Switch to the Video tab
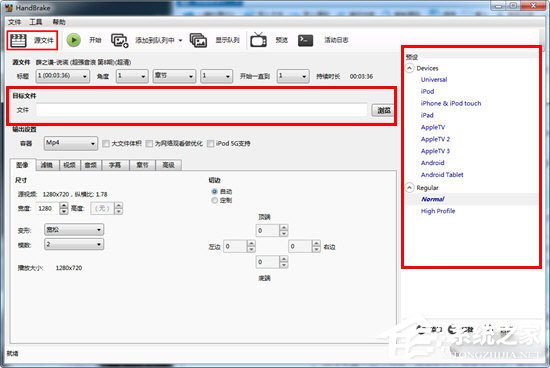Screen dimensions: 550x368 69,165
